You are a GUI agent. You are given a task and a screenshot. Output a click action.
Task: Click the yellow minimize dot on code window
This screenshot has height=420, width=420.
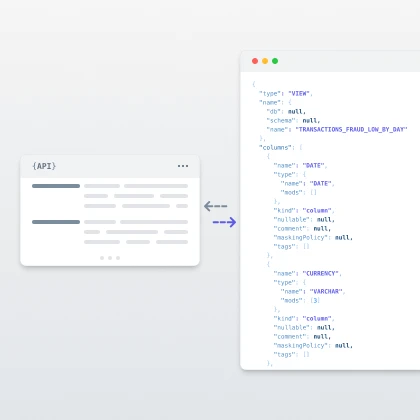point(265,61)
